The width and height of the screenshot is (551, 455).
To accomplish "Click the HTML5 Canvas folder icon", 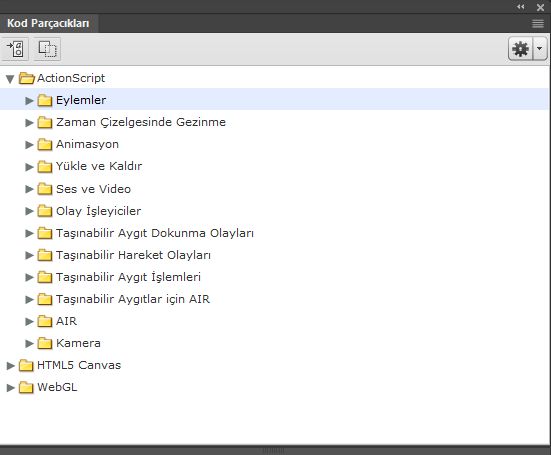I will (x=26, y=365).
